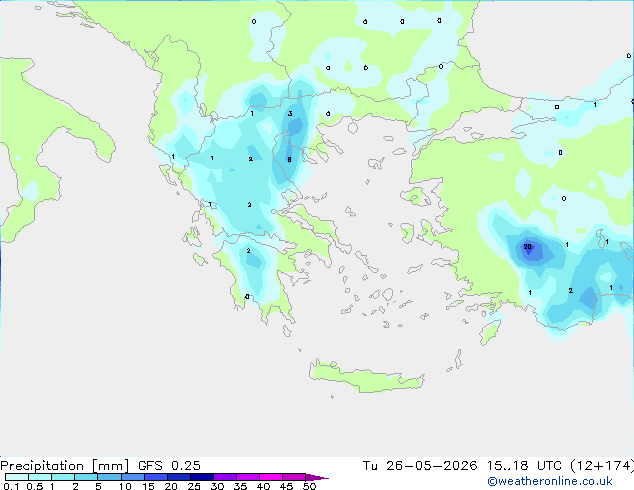
Task: Click the island of Crete on map
Action: tap(366, 377)
